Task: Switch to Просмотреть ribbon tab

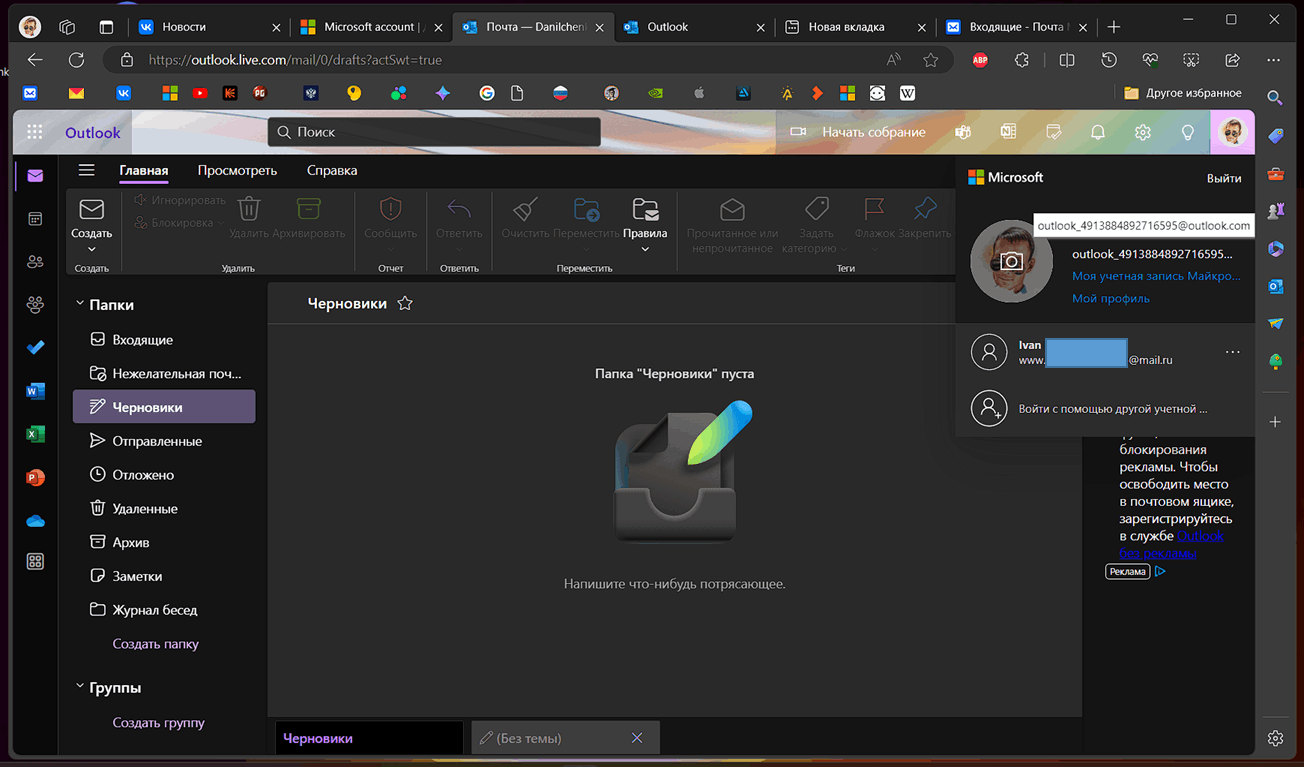Action: pyautogui.click(x=237, y=170)
